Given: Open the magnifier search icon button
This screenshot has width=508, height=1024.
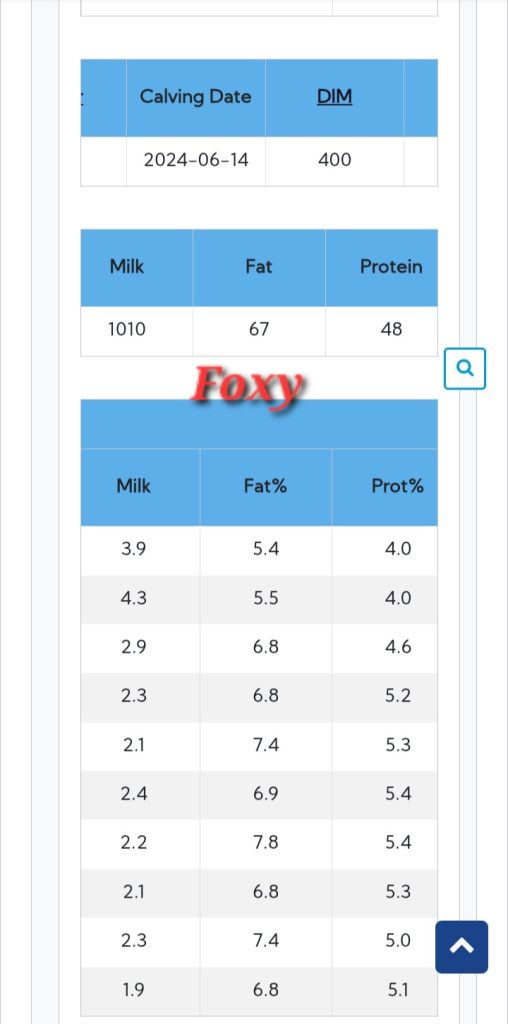Looking at the screenshot, I should 464,369.
